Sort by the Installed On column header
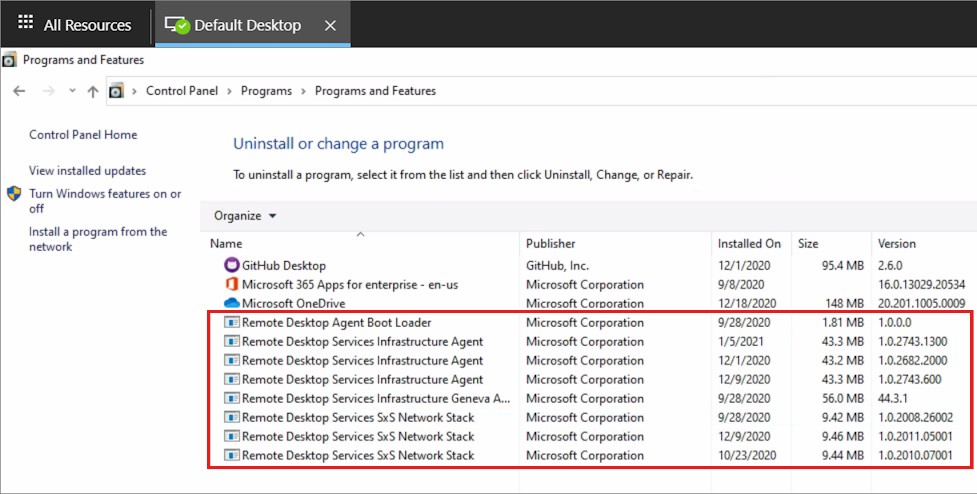977x494 pixels. point(751,244)
